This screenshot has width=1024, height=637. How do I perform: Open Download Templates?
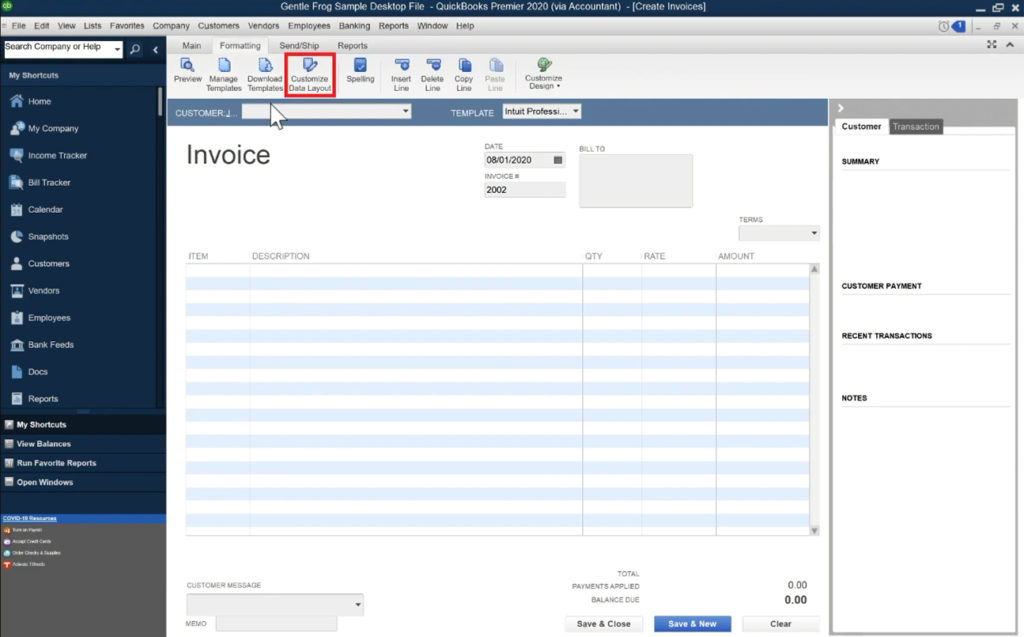click(x=264, y=70)
